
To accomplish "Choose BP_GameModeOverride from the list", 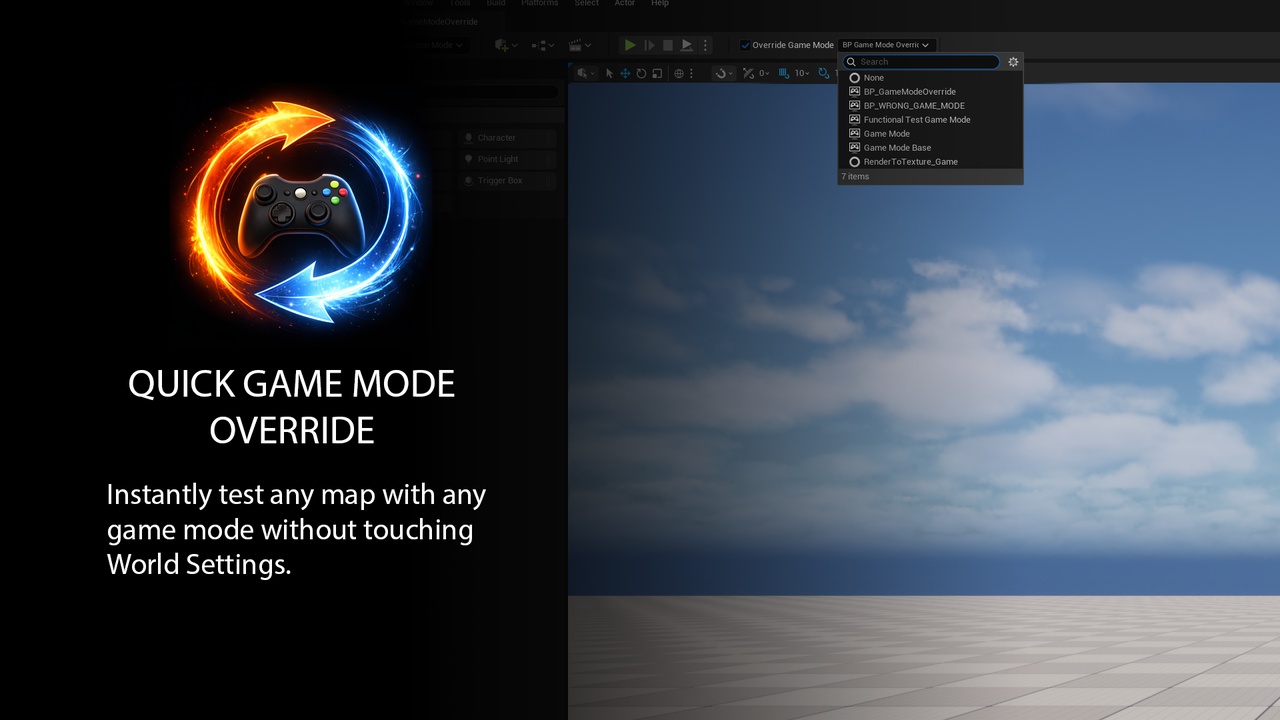I will 930,92.
